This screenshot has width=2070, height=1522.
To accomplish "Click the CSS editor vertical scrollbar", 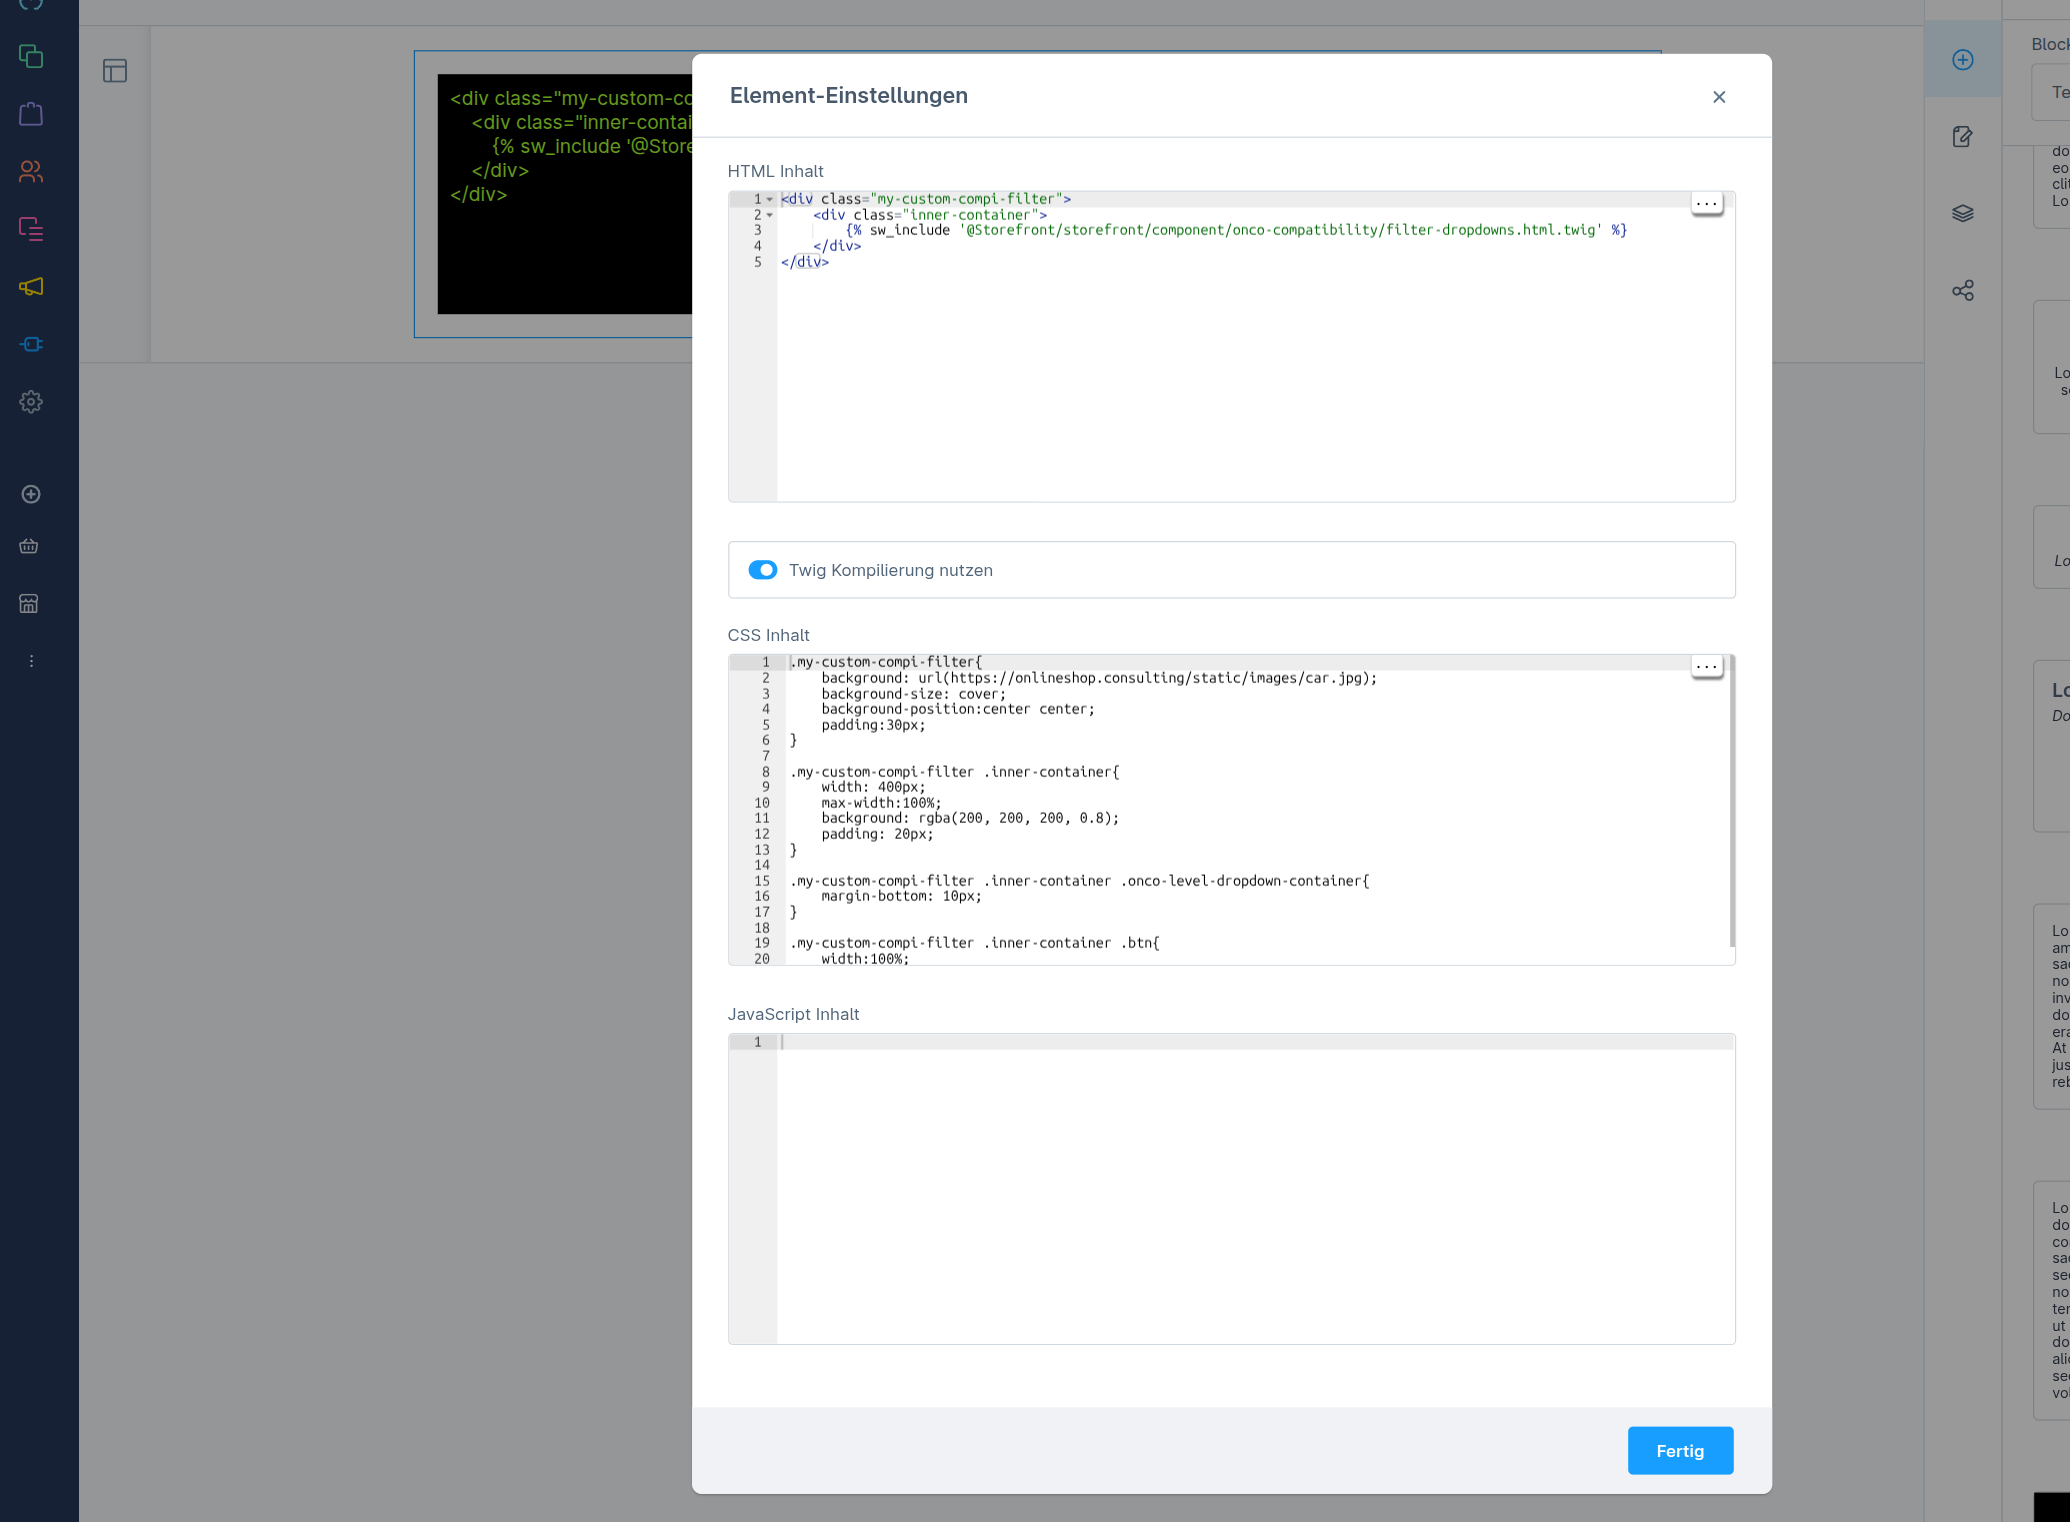I will [1732, 803].
